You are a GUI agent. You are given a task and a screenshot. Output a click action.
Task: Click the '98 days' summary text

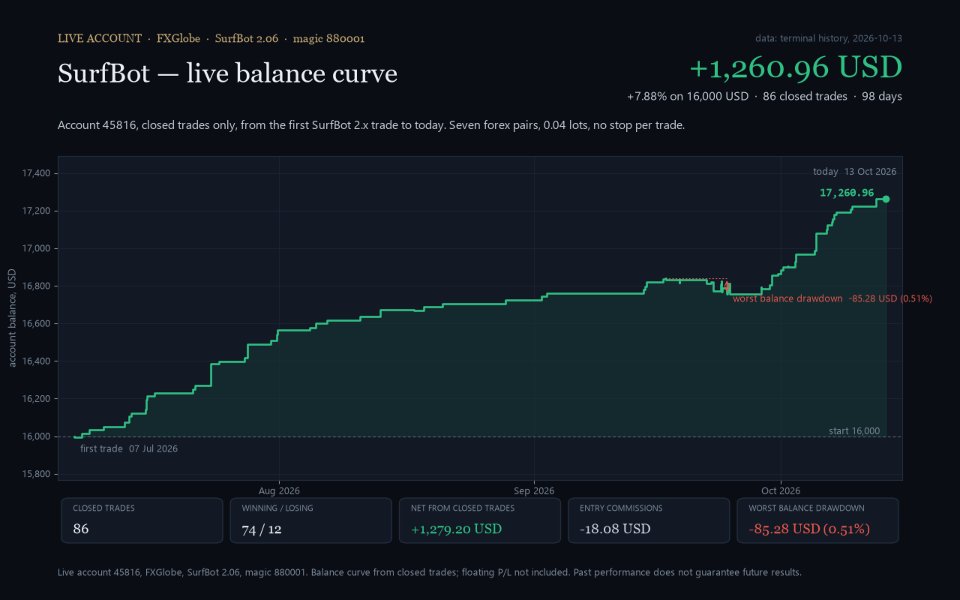pyautogui.click(x=882, y=96)
